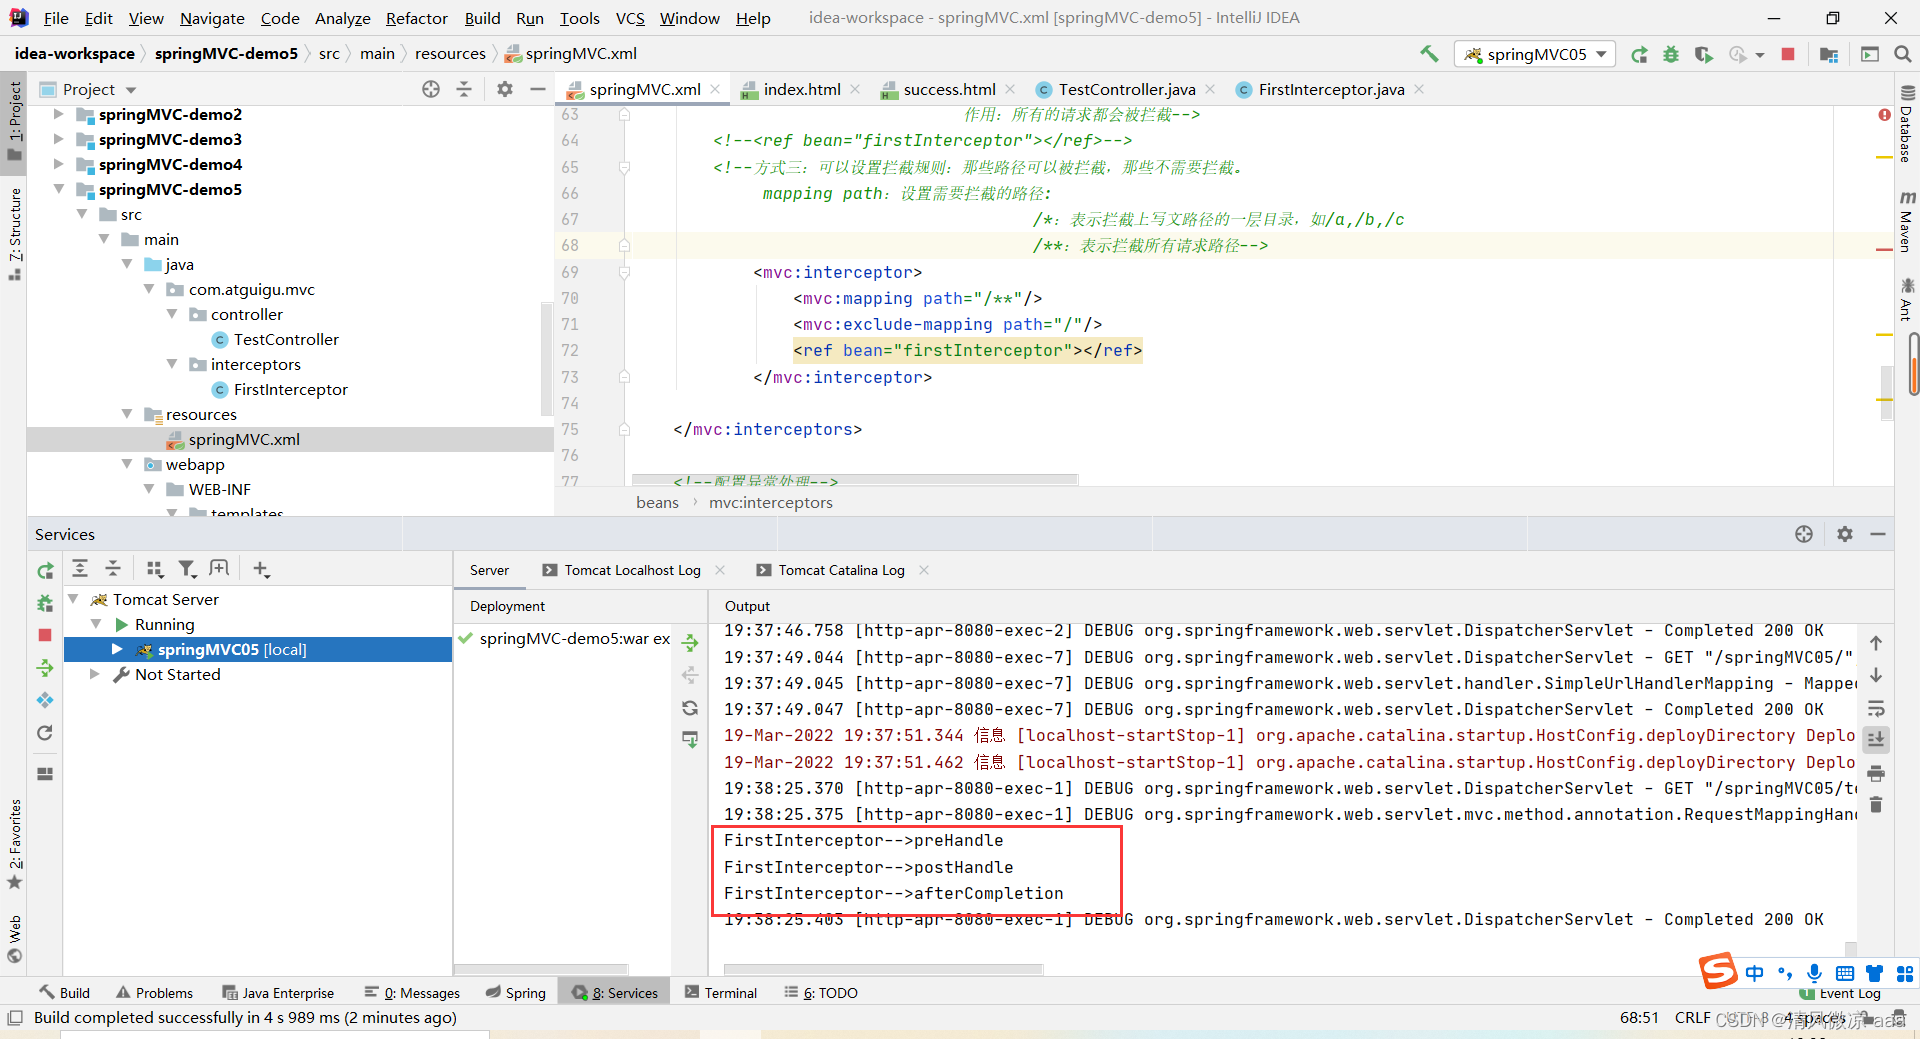Toggle soft-wrap icon in Output pane
Screen dimensions: 1920x1039
click(x=1876, y=708)
